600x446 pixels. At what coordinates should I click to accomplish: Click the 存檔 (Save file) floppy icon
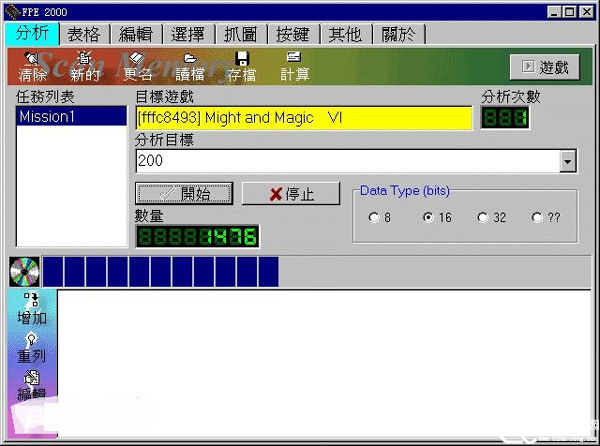pyautogui.click(x=242, y=67)
